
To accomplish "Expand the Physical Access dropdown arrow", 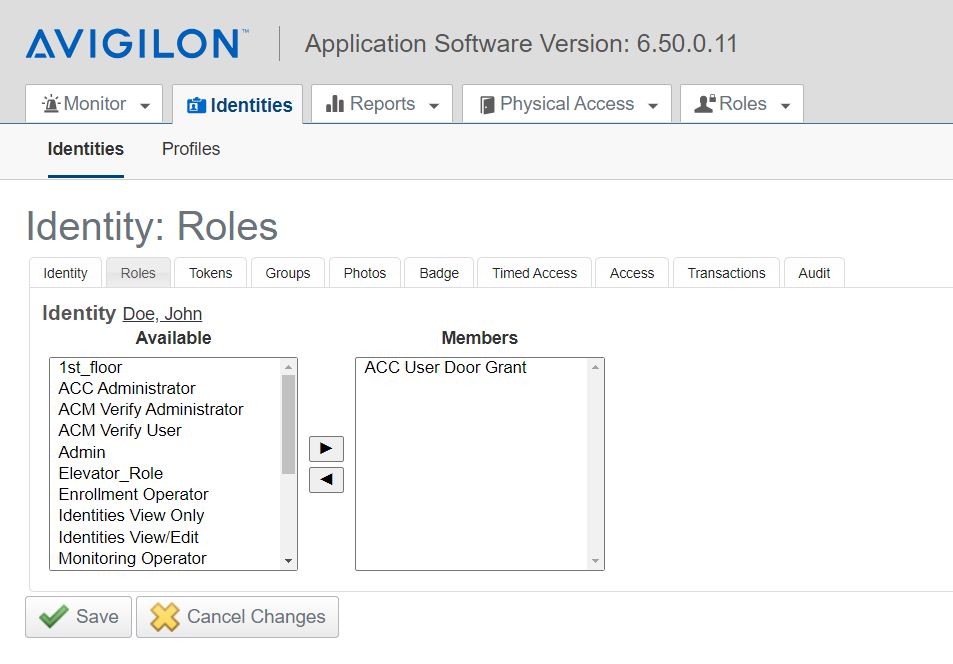I will pos(653,106).
